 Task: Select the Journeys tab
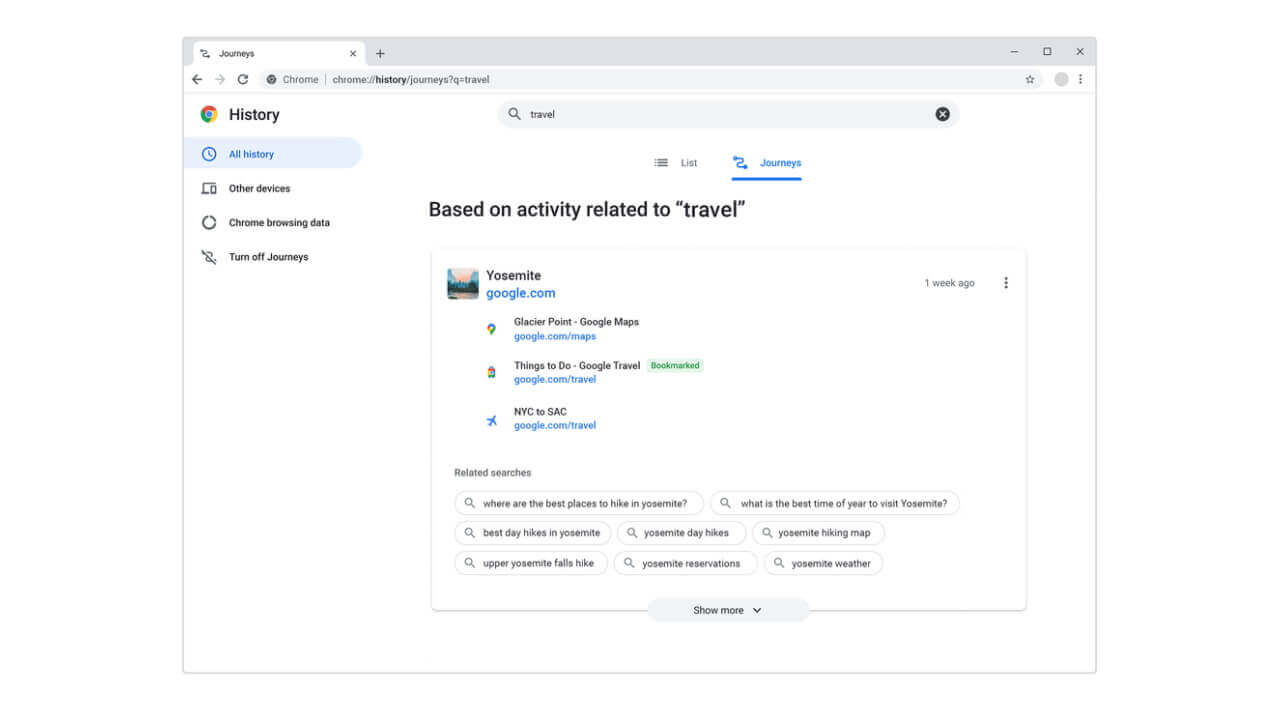pos(767,163)
